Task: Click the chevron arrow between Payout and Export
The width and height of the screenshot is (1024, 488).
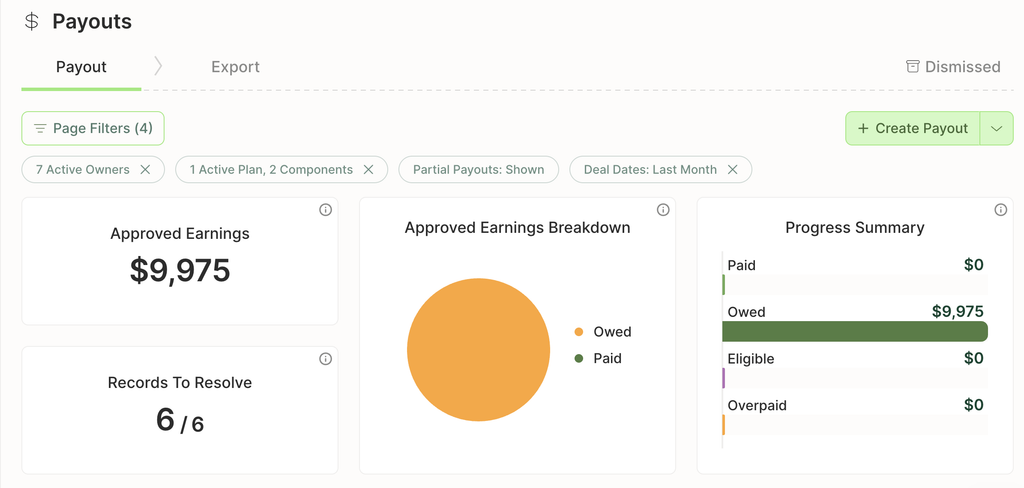Action: pyautogui.click(x=158, y=66)
